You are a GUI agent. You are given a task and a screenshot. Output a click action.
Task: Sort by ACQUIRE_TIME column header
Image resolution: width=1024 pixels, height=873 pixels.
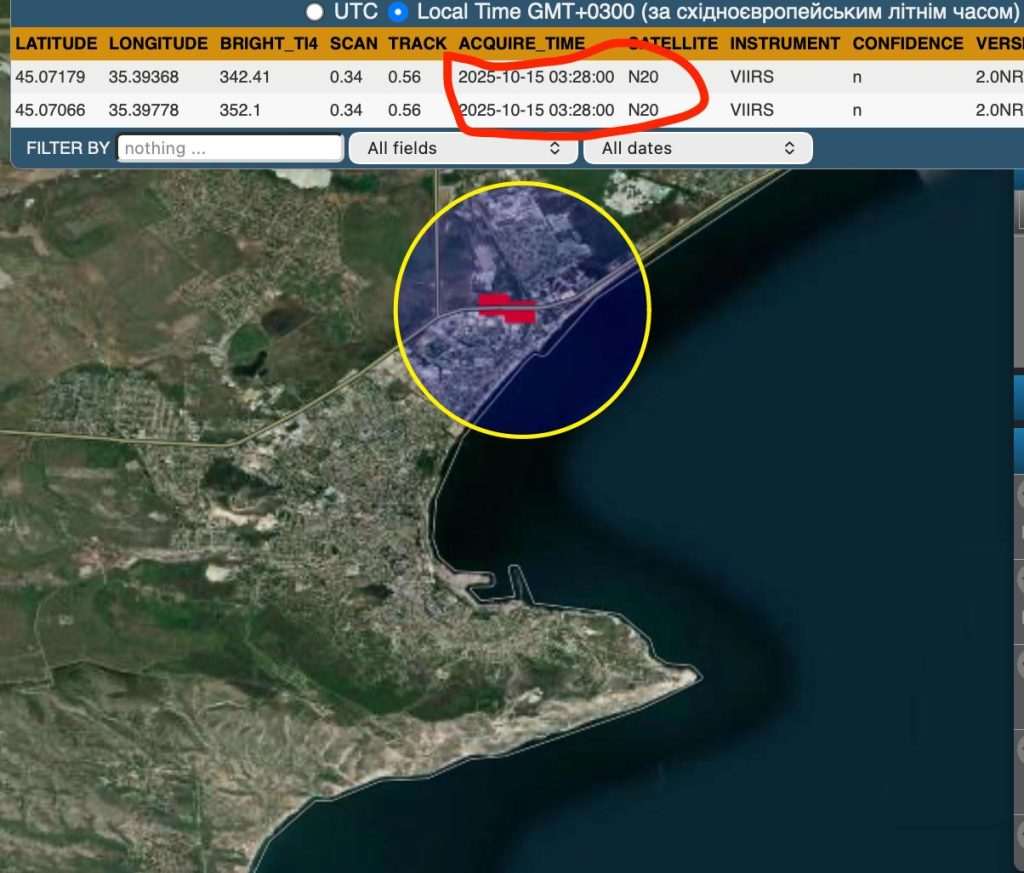click(521, 44)
